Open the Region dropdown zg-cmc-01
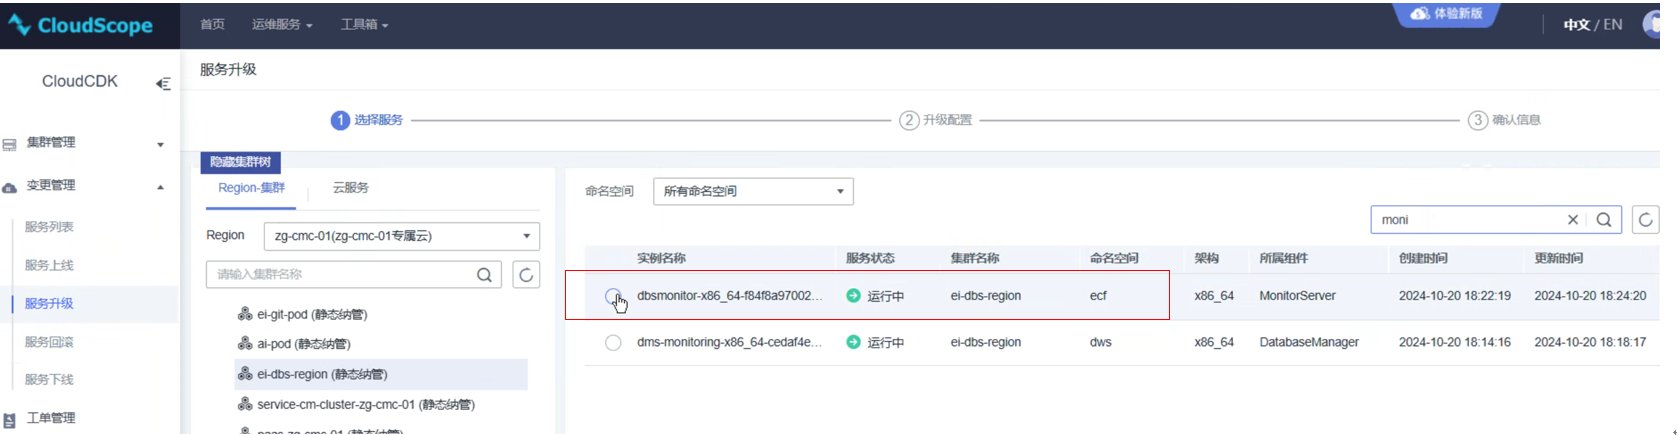Image resolution: width=1677 pixels, height=435 pixels. (402, 237)
